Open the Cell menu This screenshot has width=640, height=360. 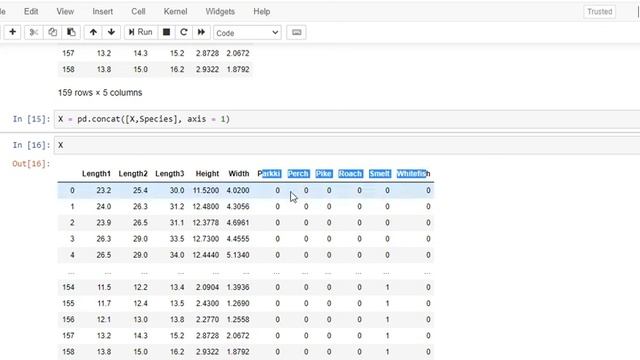pyautogui.click(x=138, y=11)
